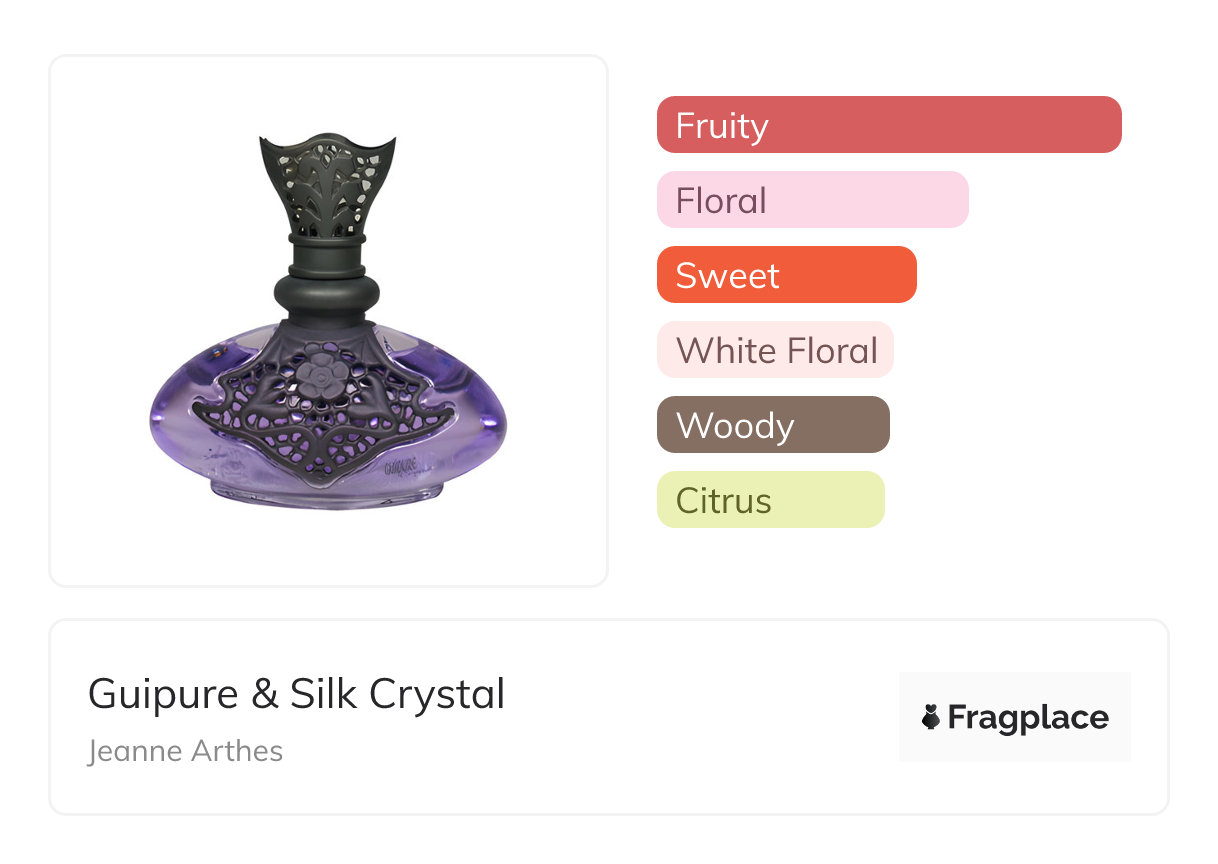Click the rounded collar ring on the bottle neck
The height and width of the screenshot is (864, 1218).
click(327, 291)
